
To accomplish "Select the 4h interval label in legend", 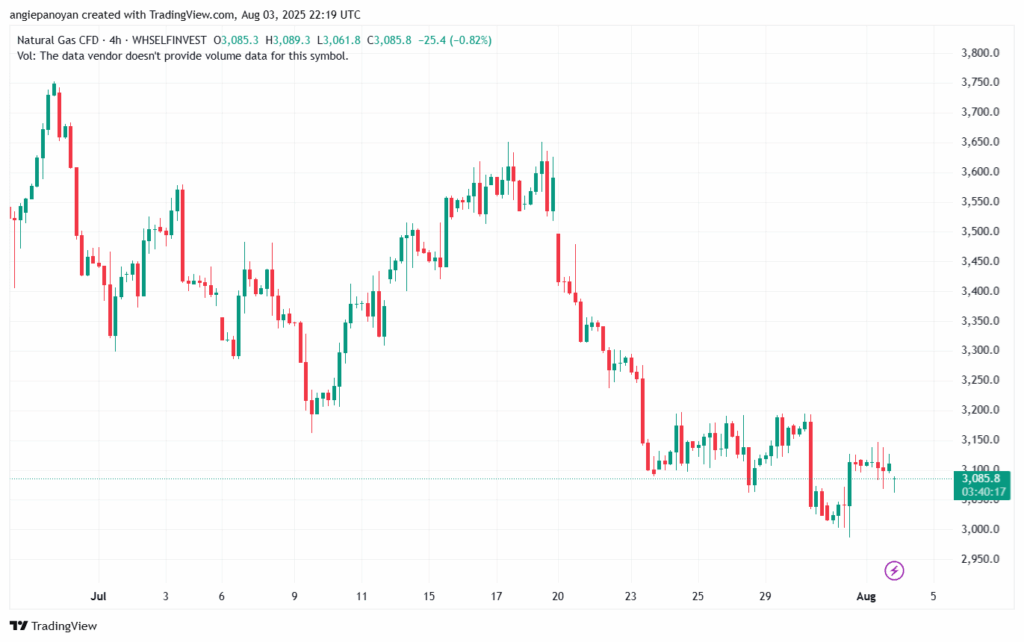I will 115,40.
